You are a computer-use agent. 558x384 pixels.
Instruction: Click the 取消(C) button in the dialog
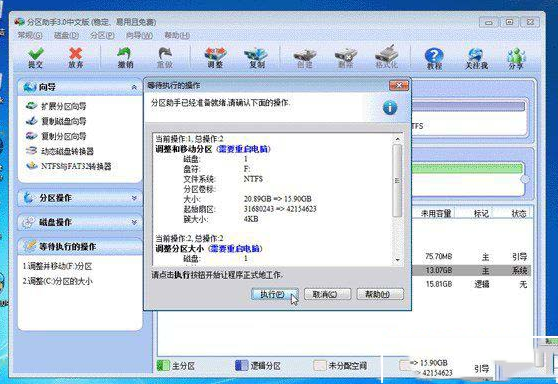point(328,294)
